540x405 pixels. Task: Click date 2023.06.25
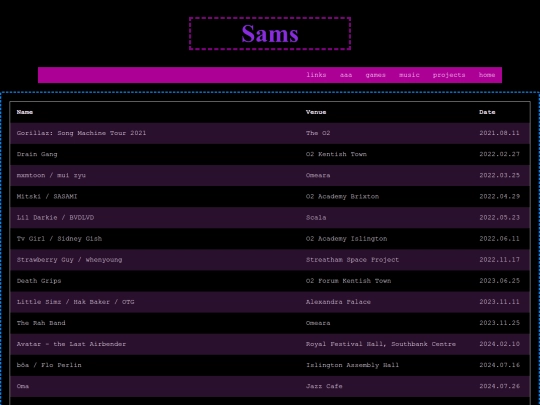(499, 281)
